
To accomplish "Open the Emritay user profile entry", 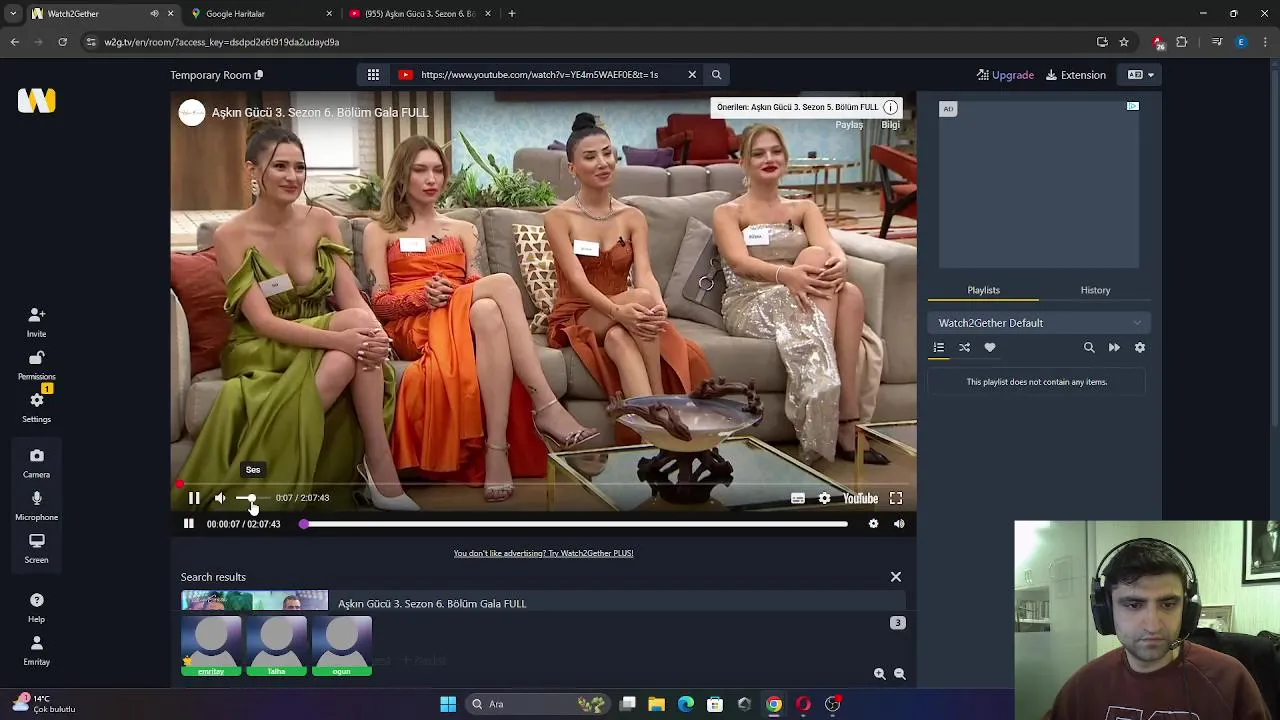I will [x=36, y=650].
